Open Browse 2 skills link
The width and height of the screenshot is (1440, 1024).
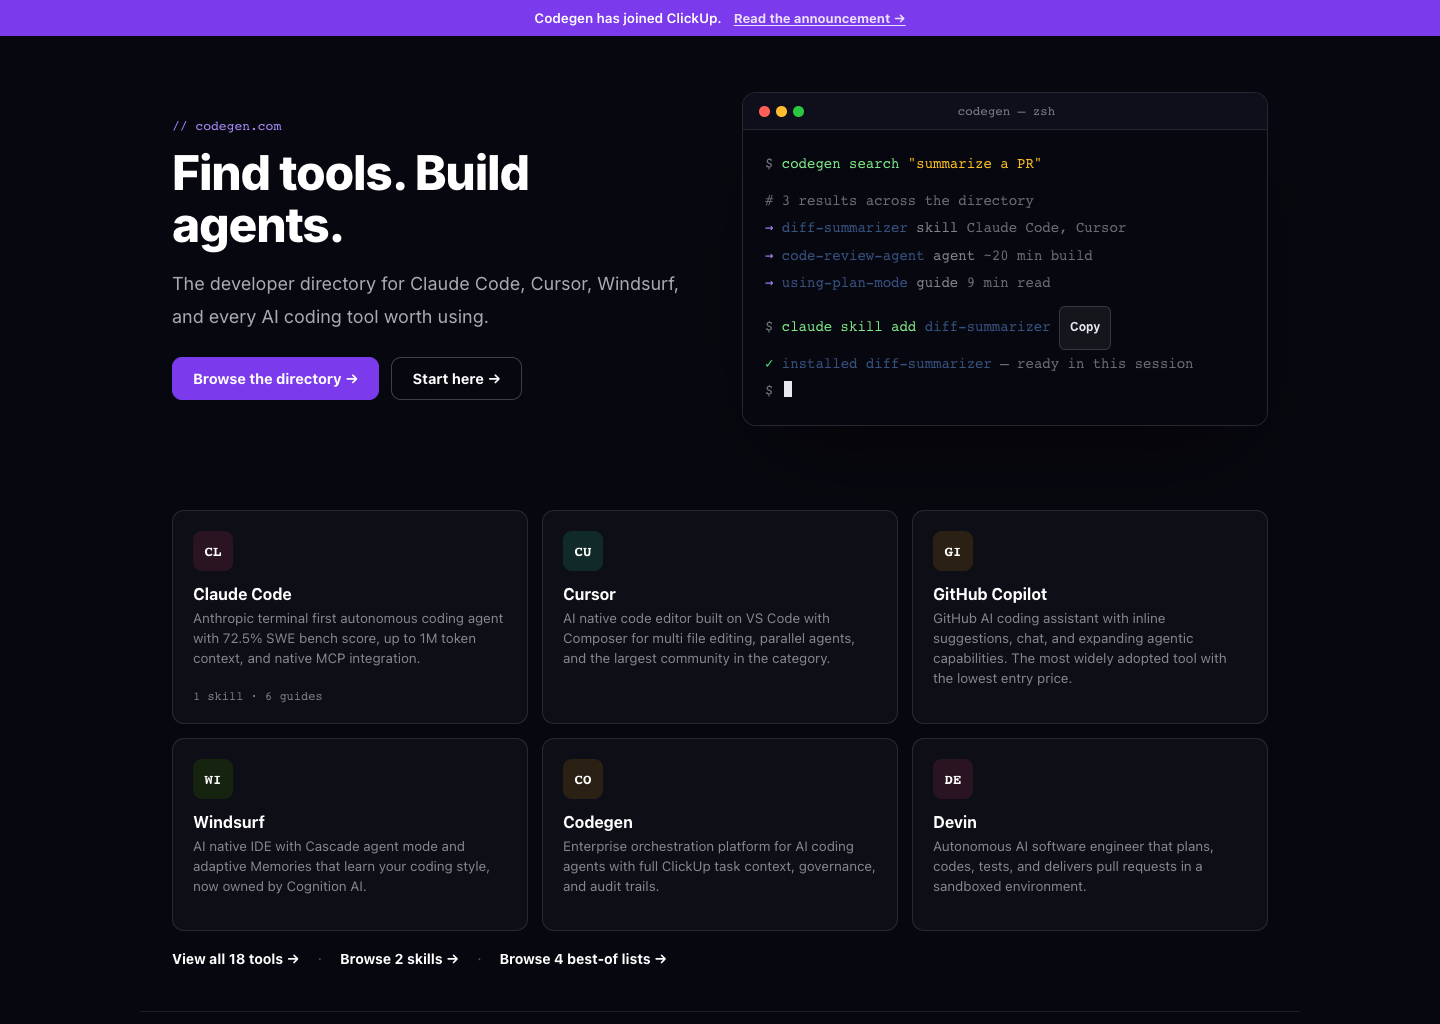[399, 959]
